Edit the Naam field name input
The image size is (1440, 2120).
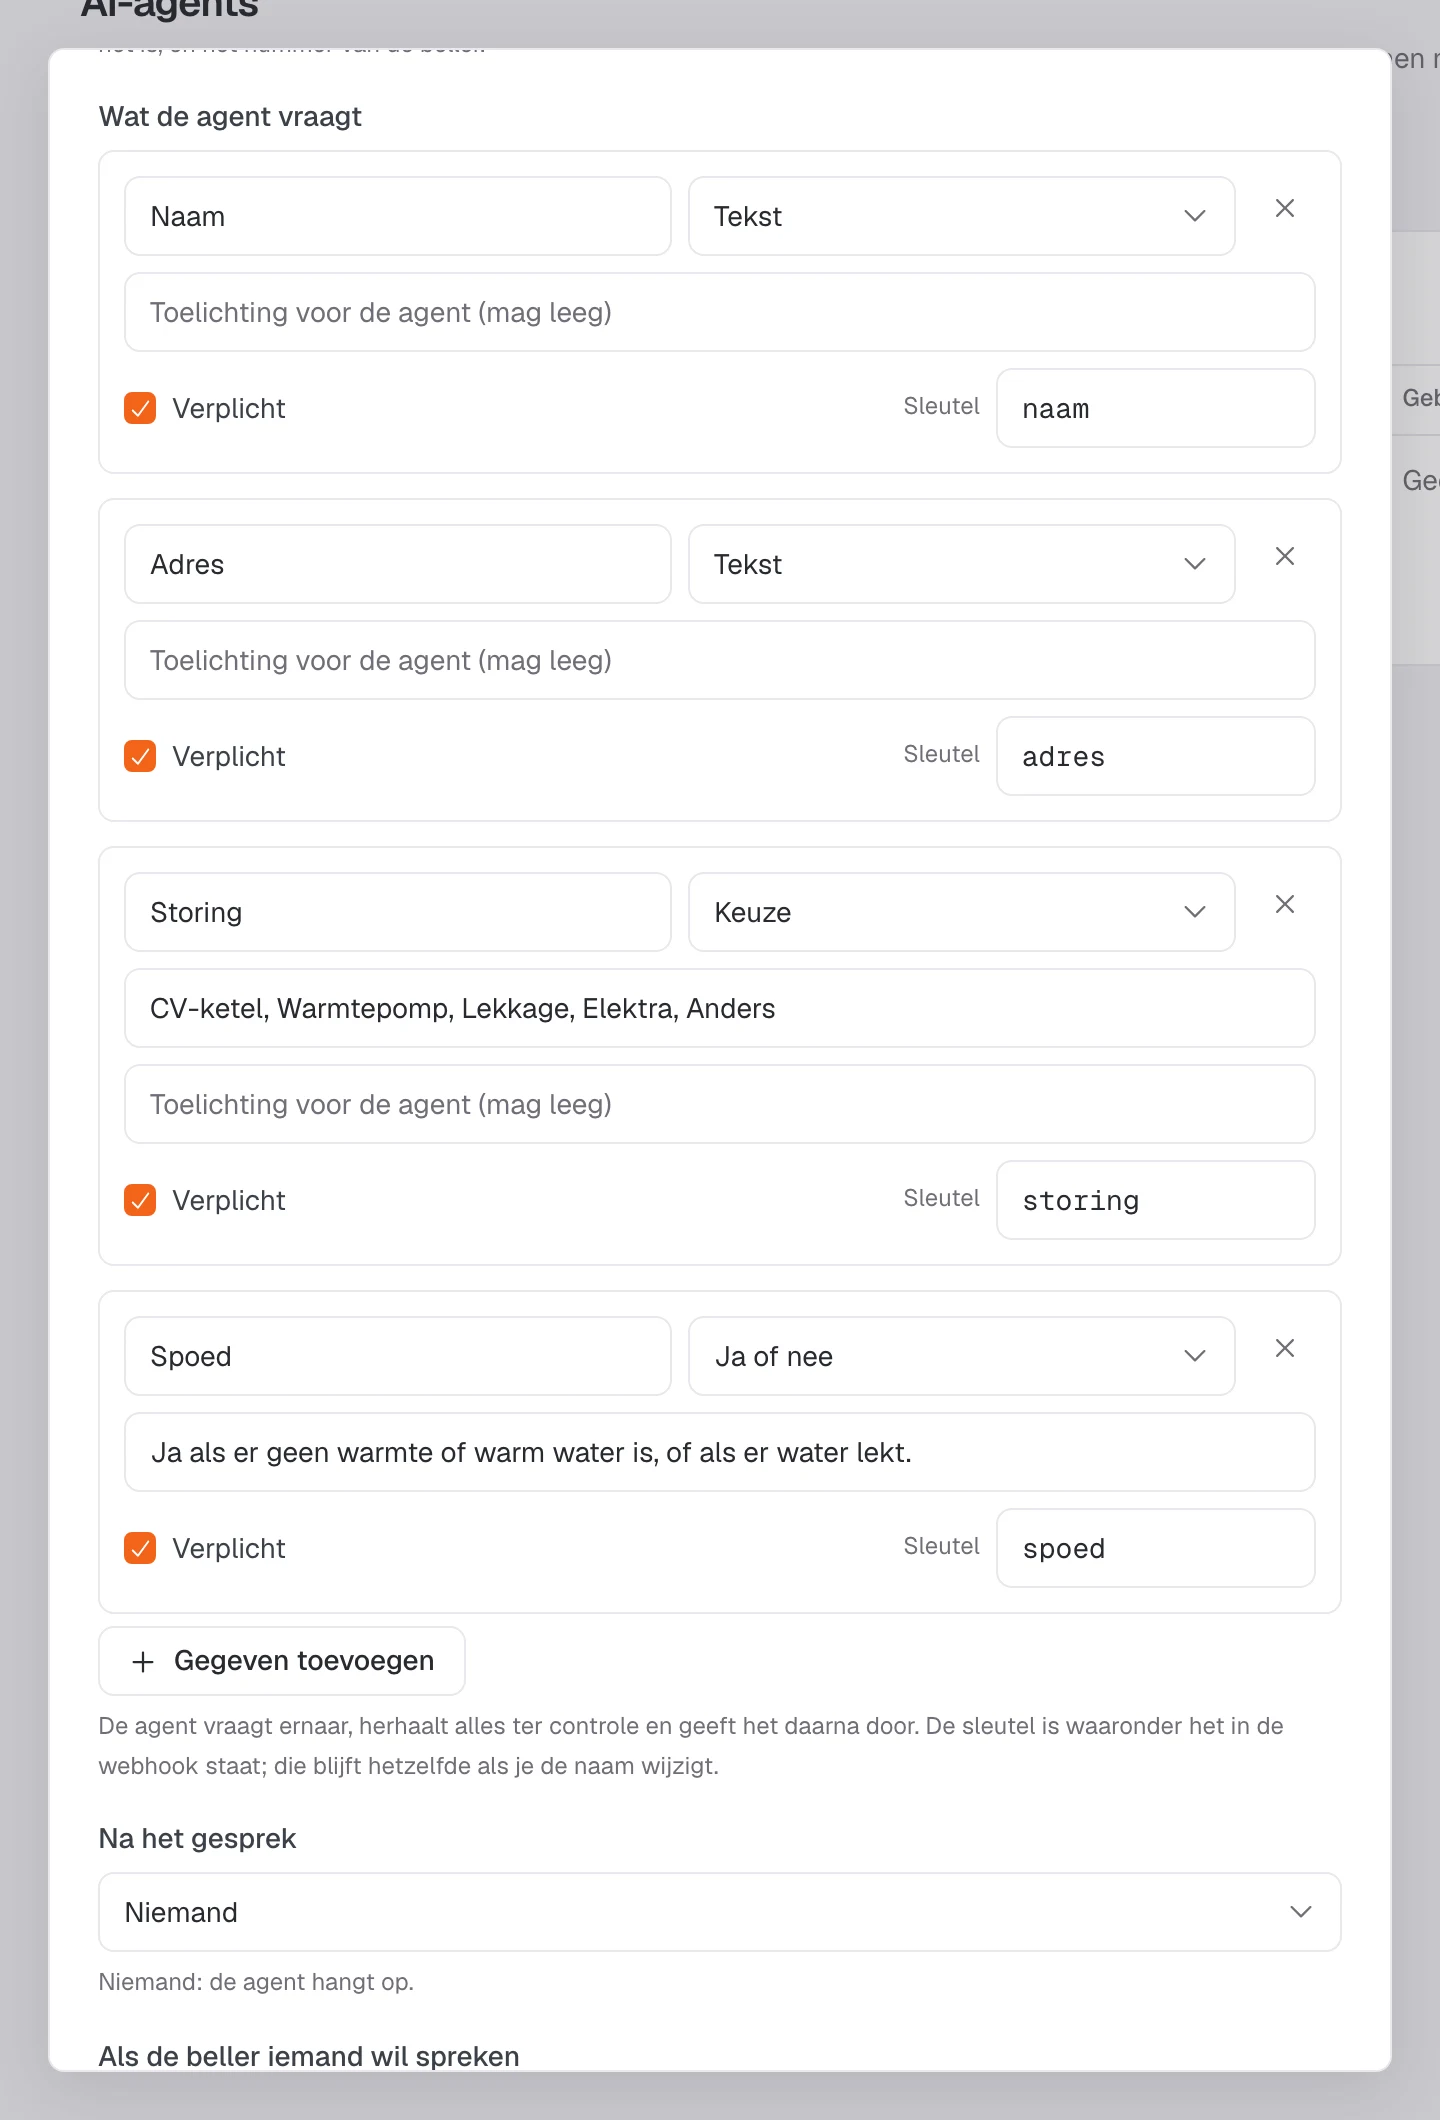click(x=398, y=216)
